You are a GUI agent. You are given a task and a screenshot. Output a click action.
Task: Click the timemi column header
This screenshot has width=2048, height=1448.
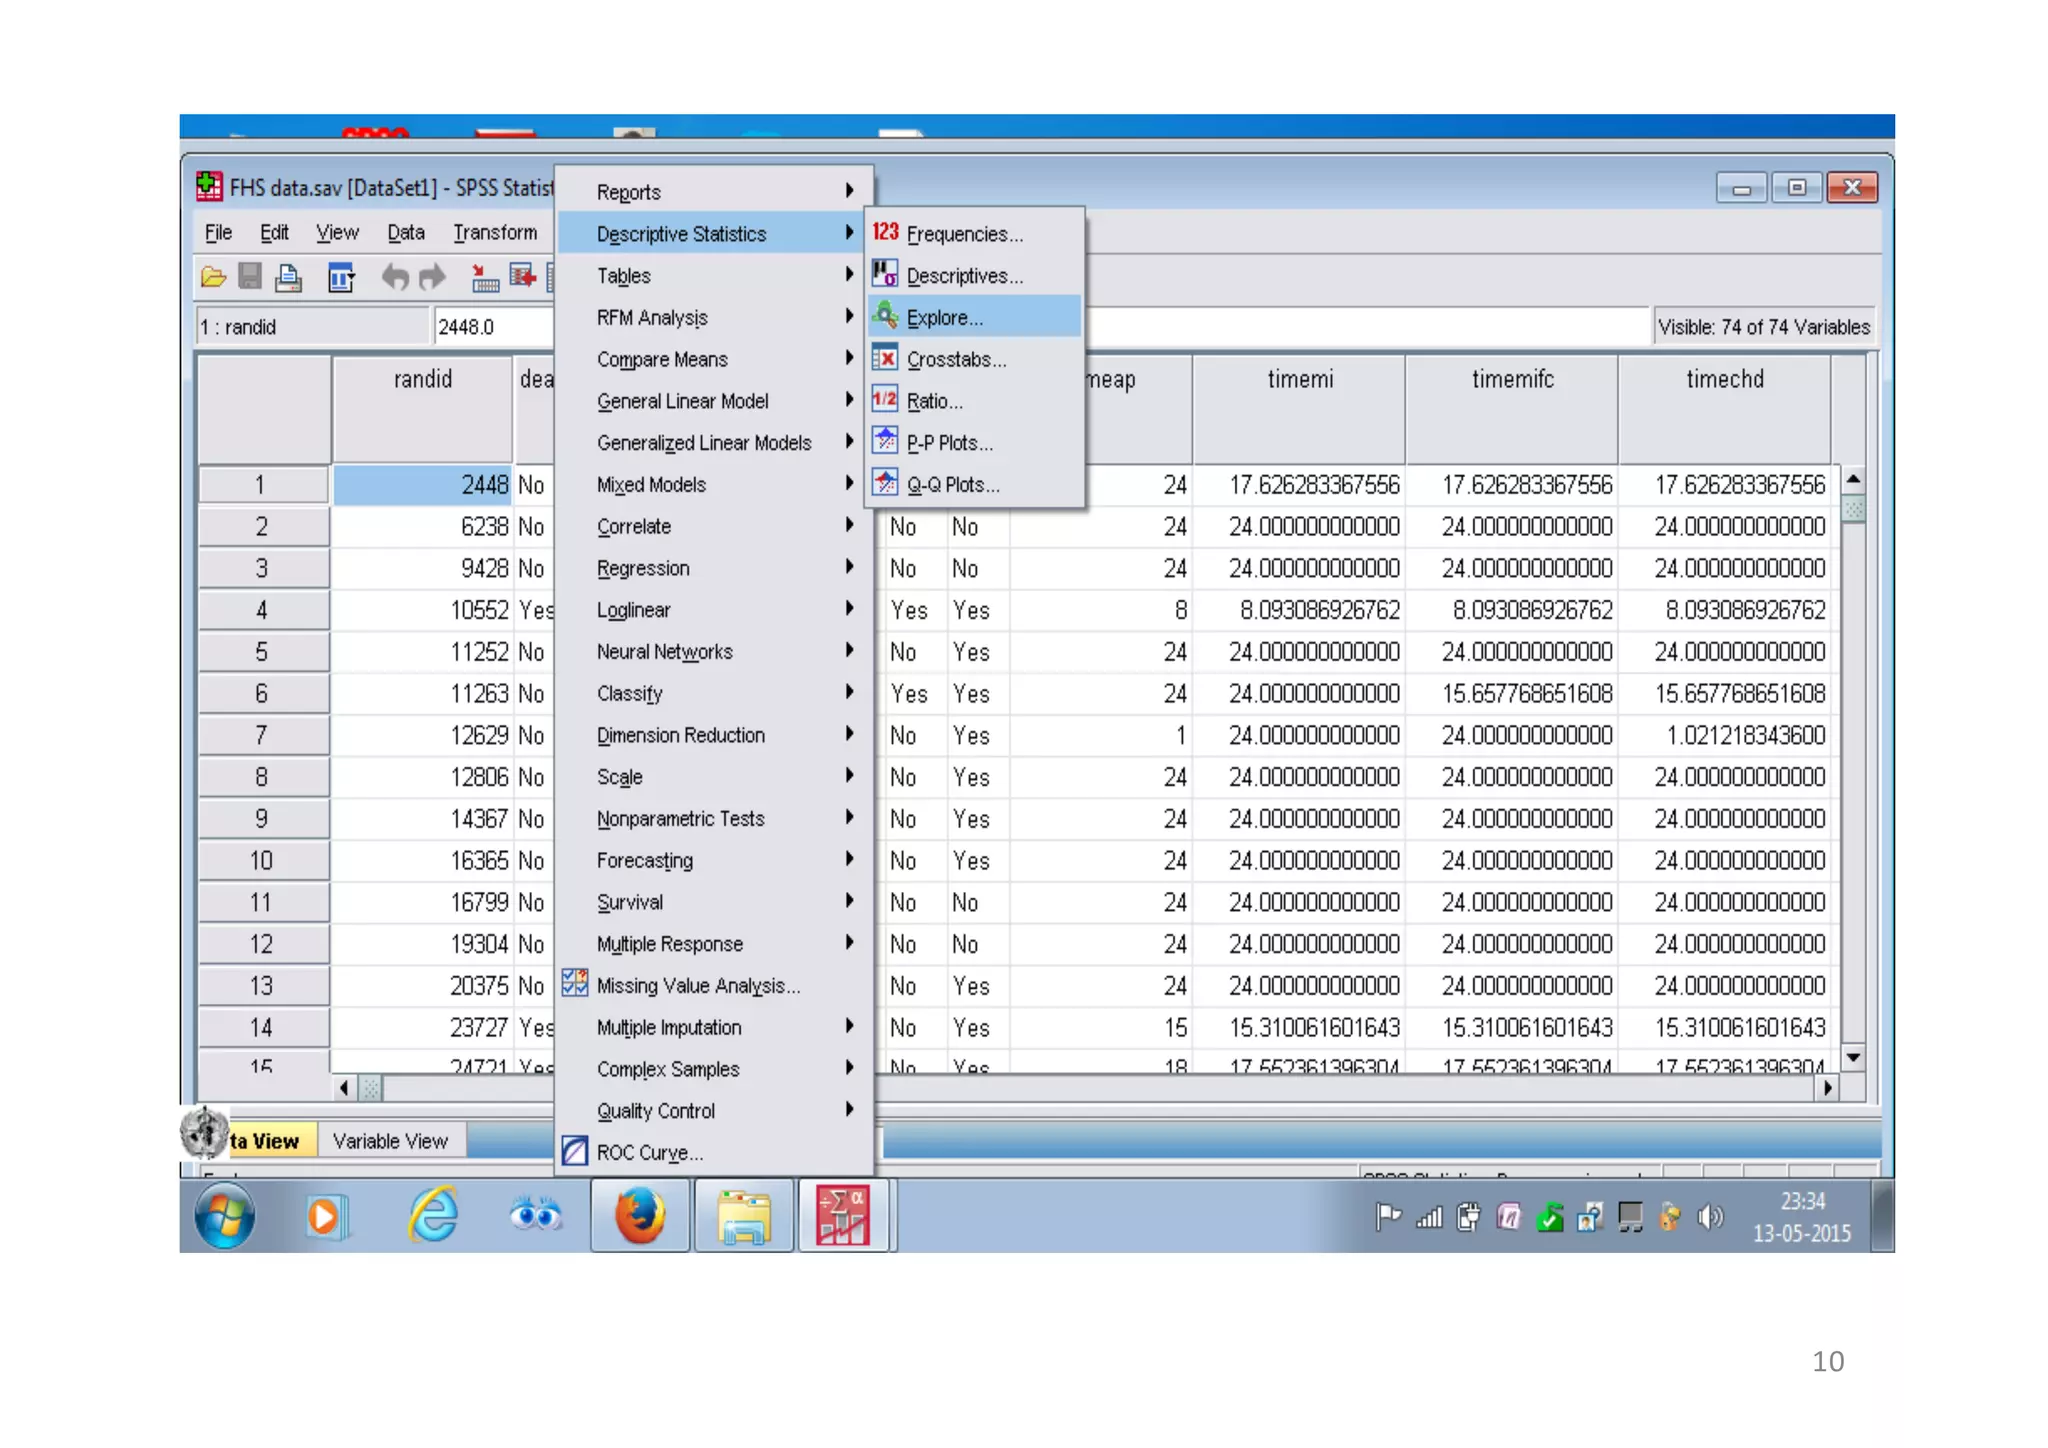pos(1299,379)
